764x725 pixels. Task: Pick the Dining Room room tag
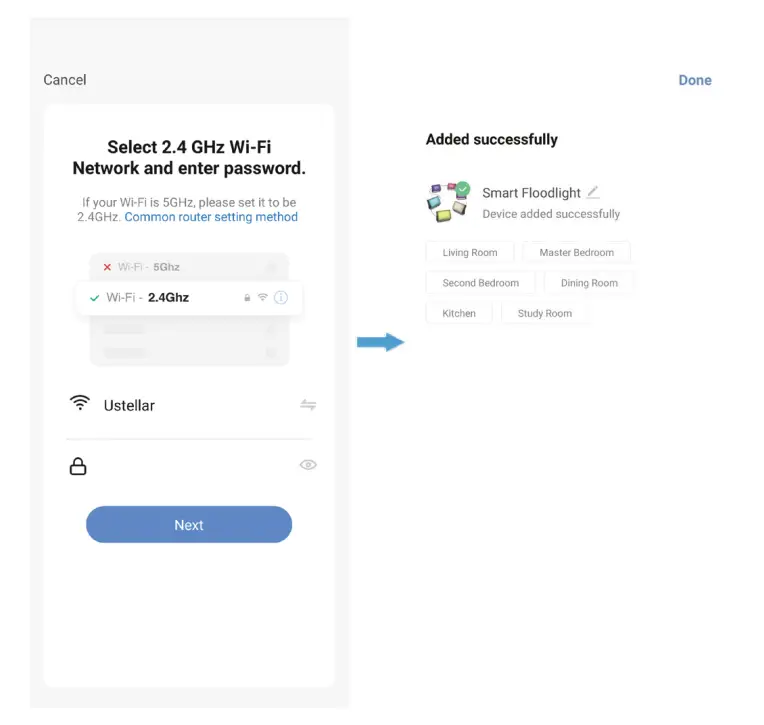click(589, 283)
